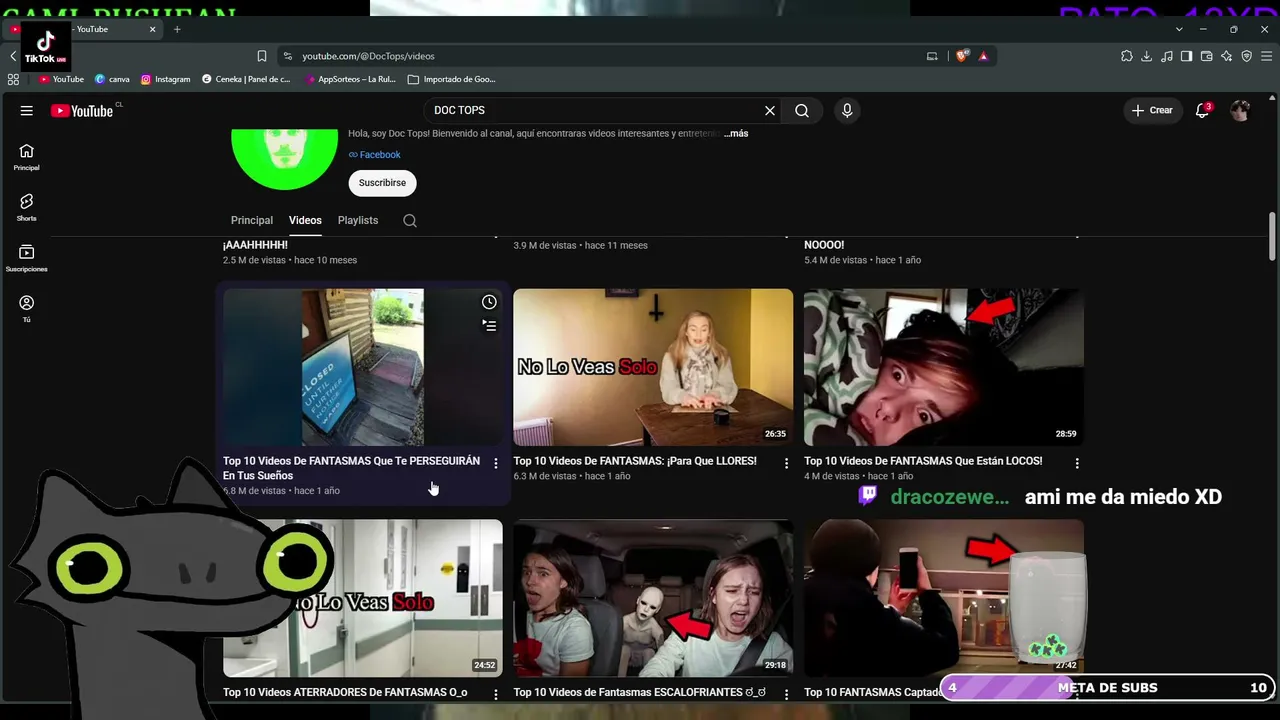The width and height of the screenshot is (1280, 720).
Task: Go to Principal in the left sidebar
Action: click(x=27, y=157)
